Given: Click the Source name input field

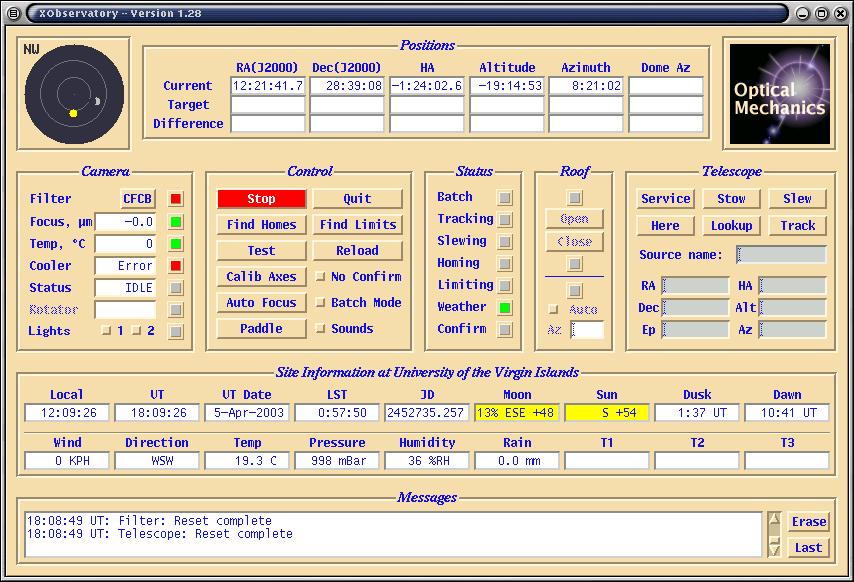Looking at the screenshot, I should [x=781, y=255].
